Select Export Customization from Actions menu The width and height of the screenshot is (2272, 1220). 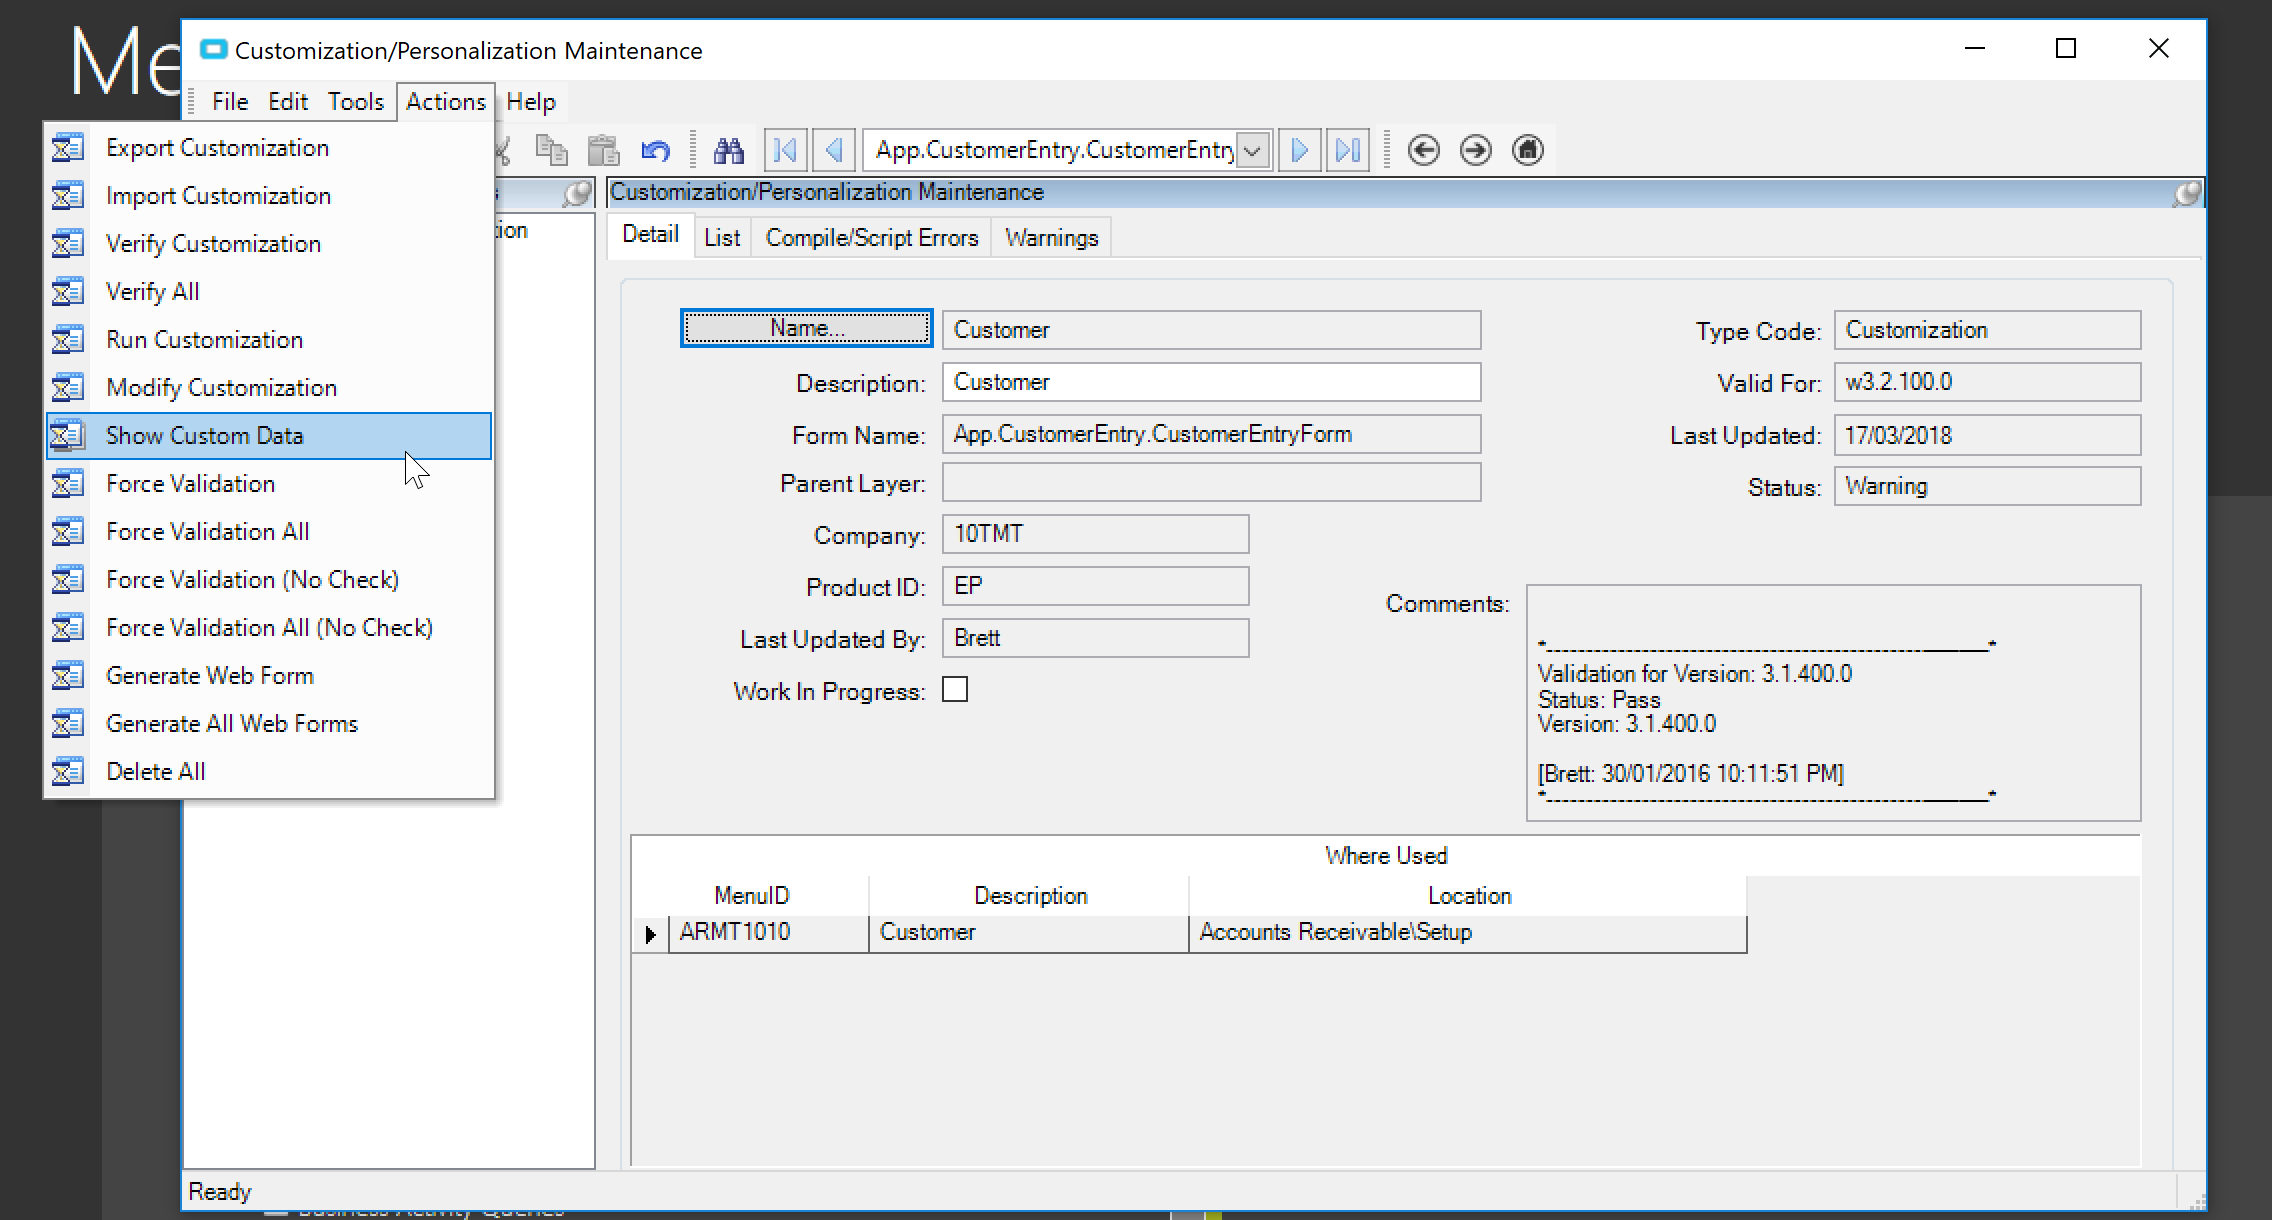click(x=217, y=148)
